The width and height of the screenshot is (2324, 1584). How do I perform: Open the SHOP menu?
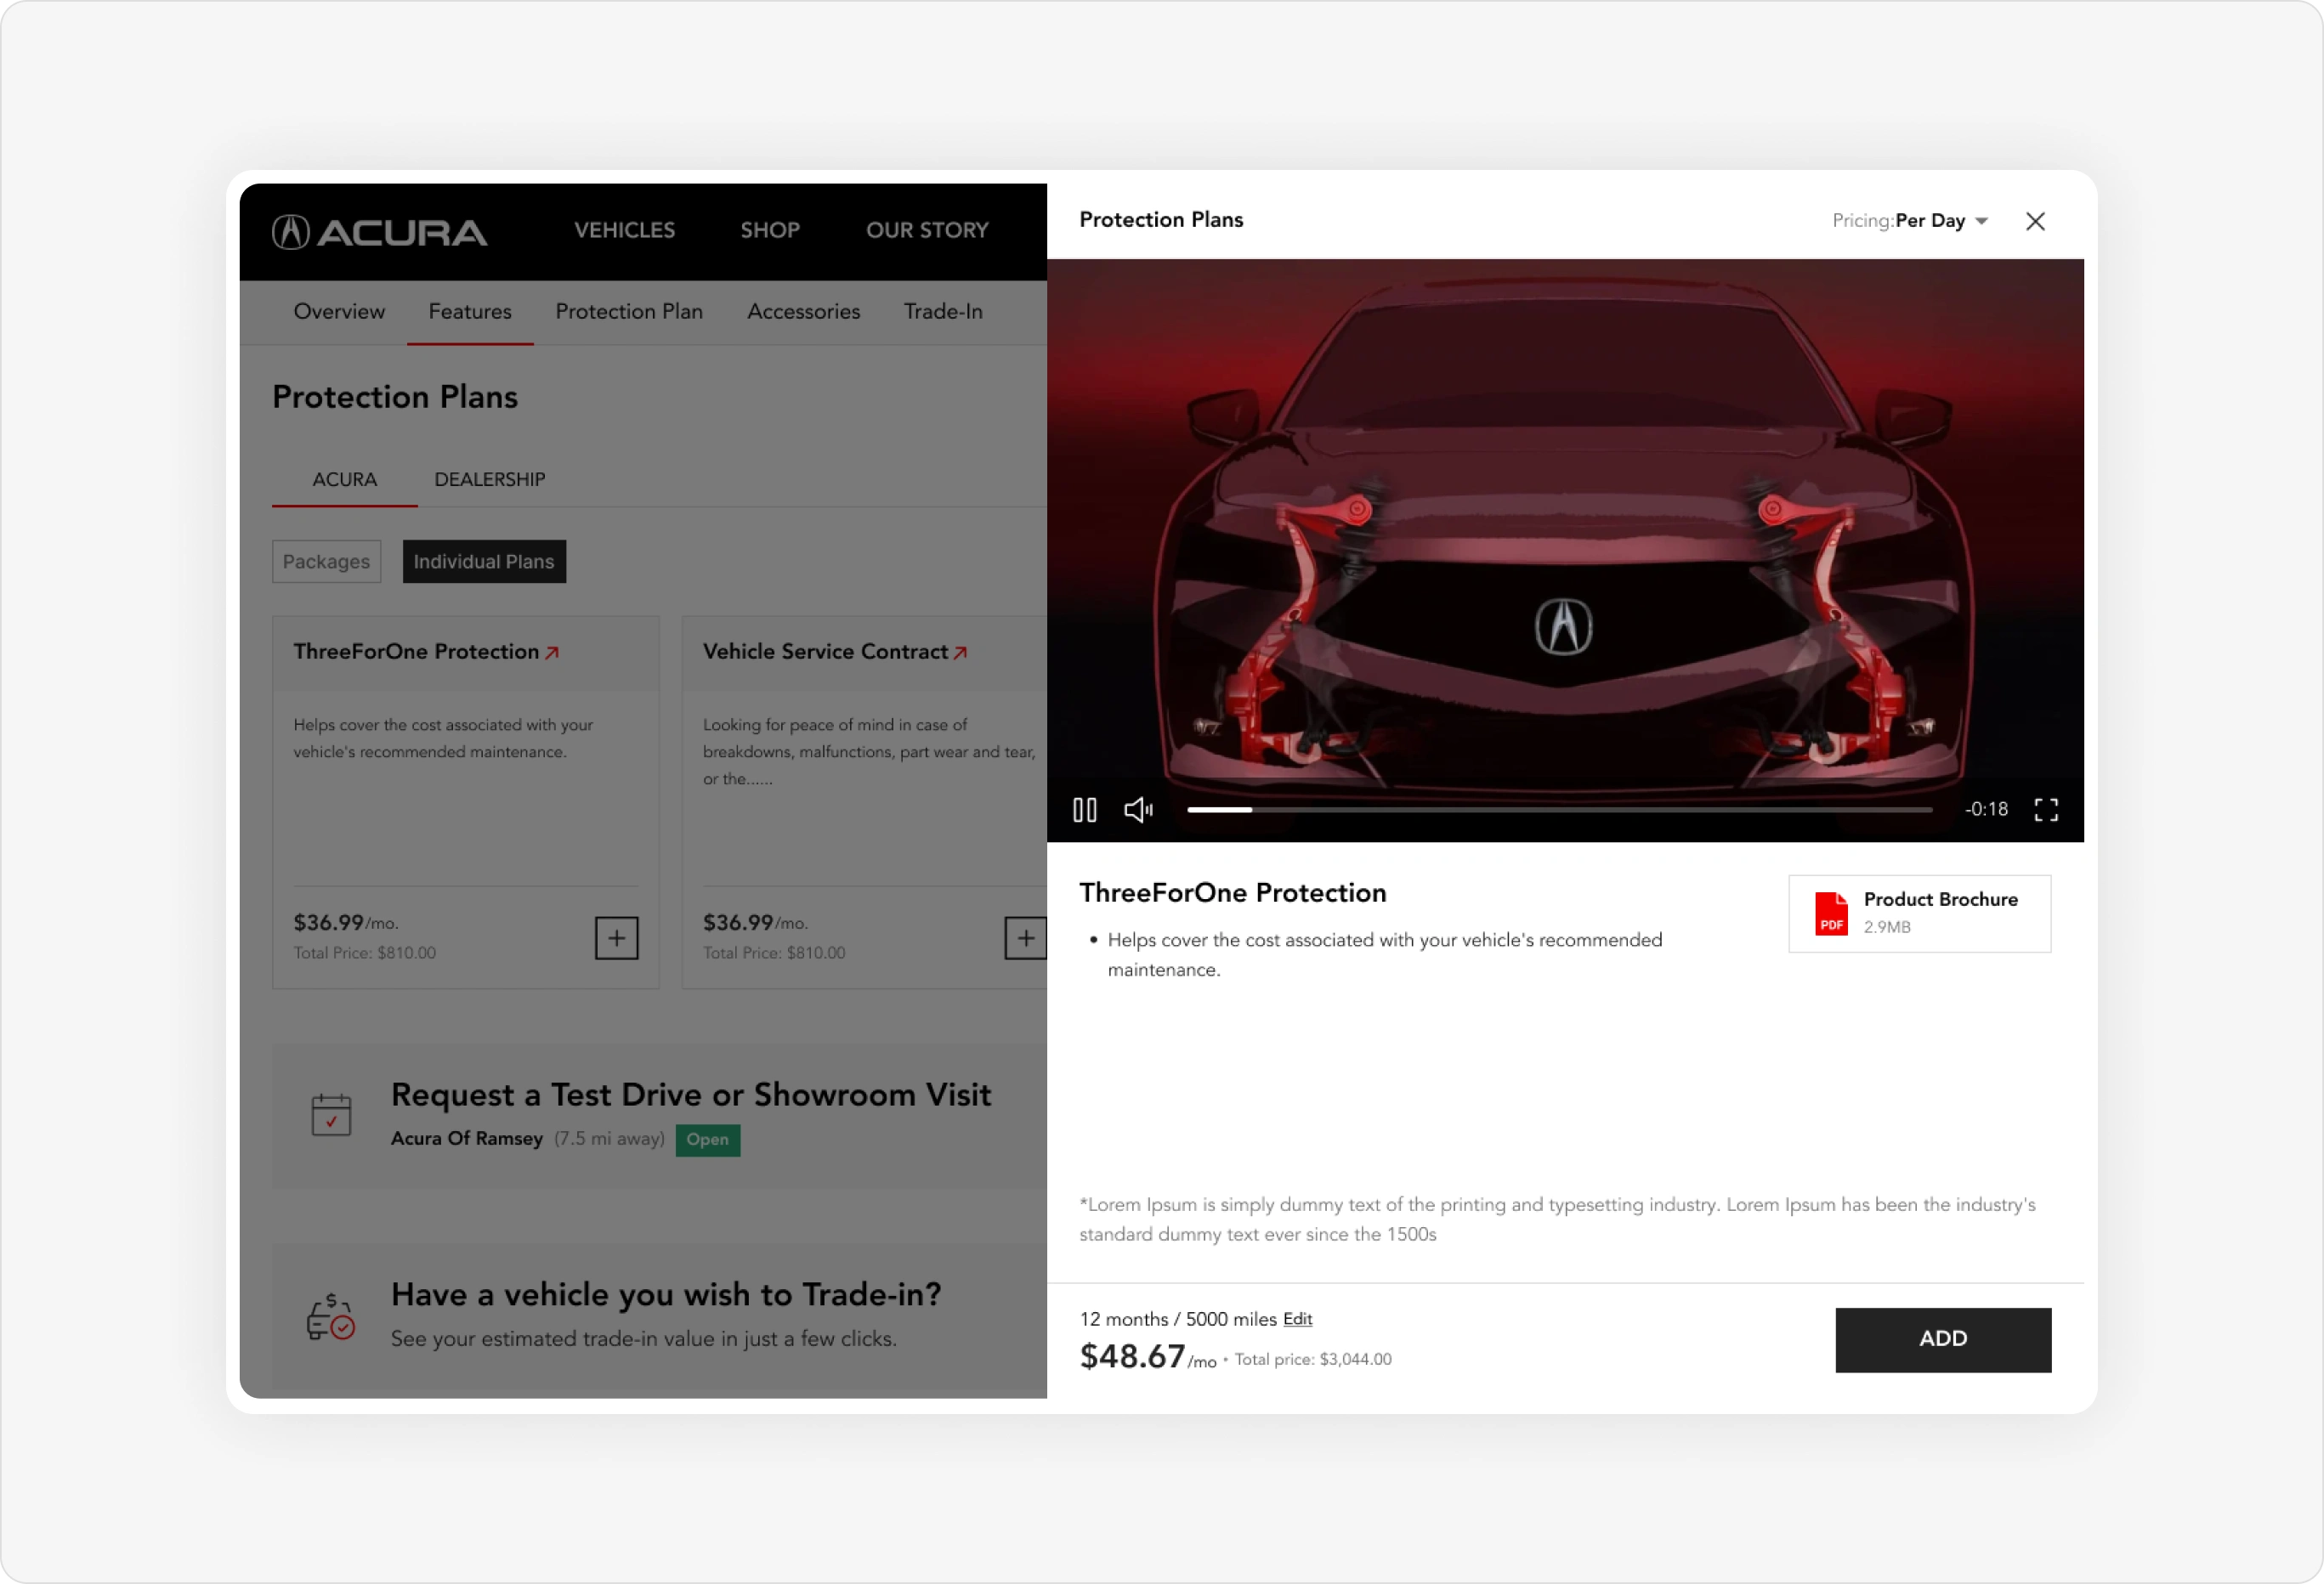click(770, 230)
